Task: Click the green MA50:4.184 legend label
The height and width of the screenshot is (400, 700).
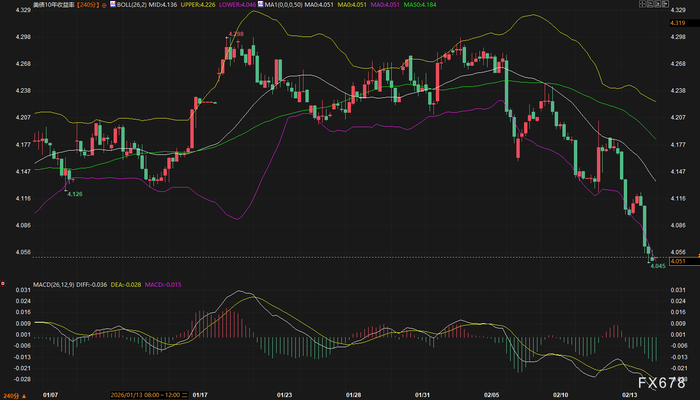Action: [420, 4]
